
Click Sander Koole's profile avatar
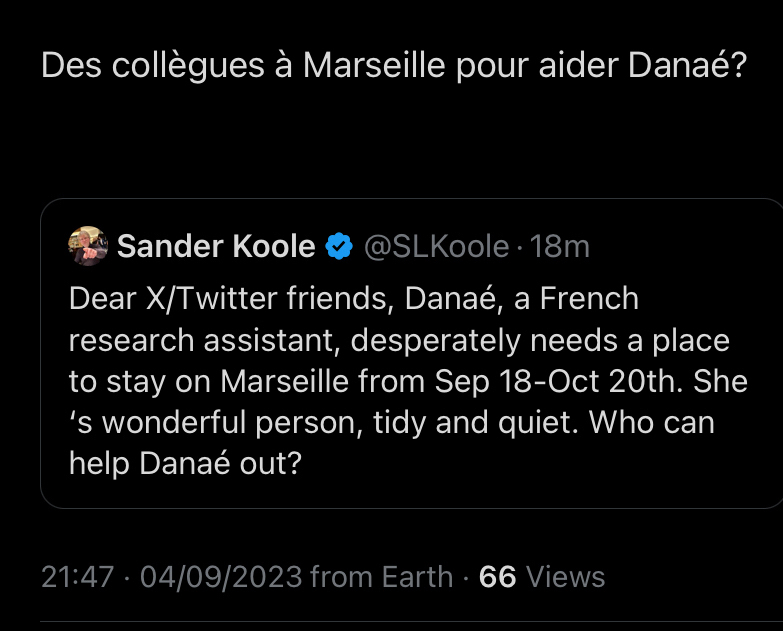tap(88, 246)
